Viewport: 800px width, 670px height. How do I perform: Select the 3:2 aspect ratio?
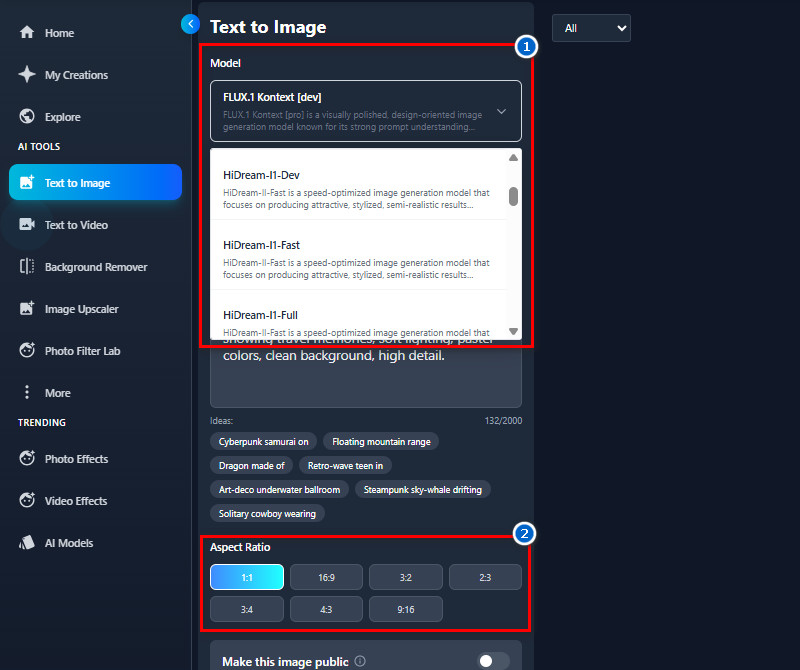(x=406, y=577)
